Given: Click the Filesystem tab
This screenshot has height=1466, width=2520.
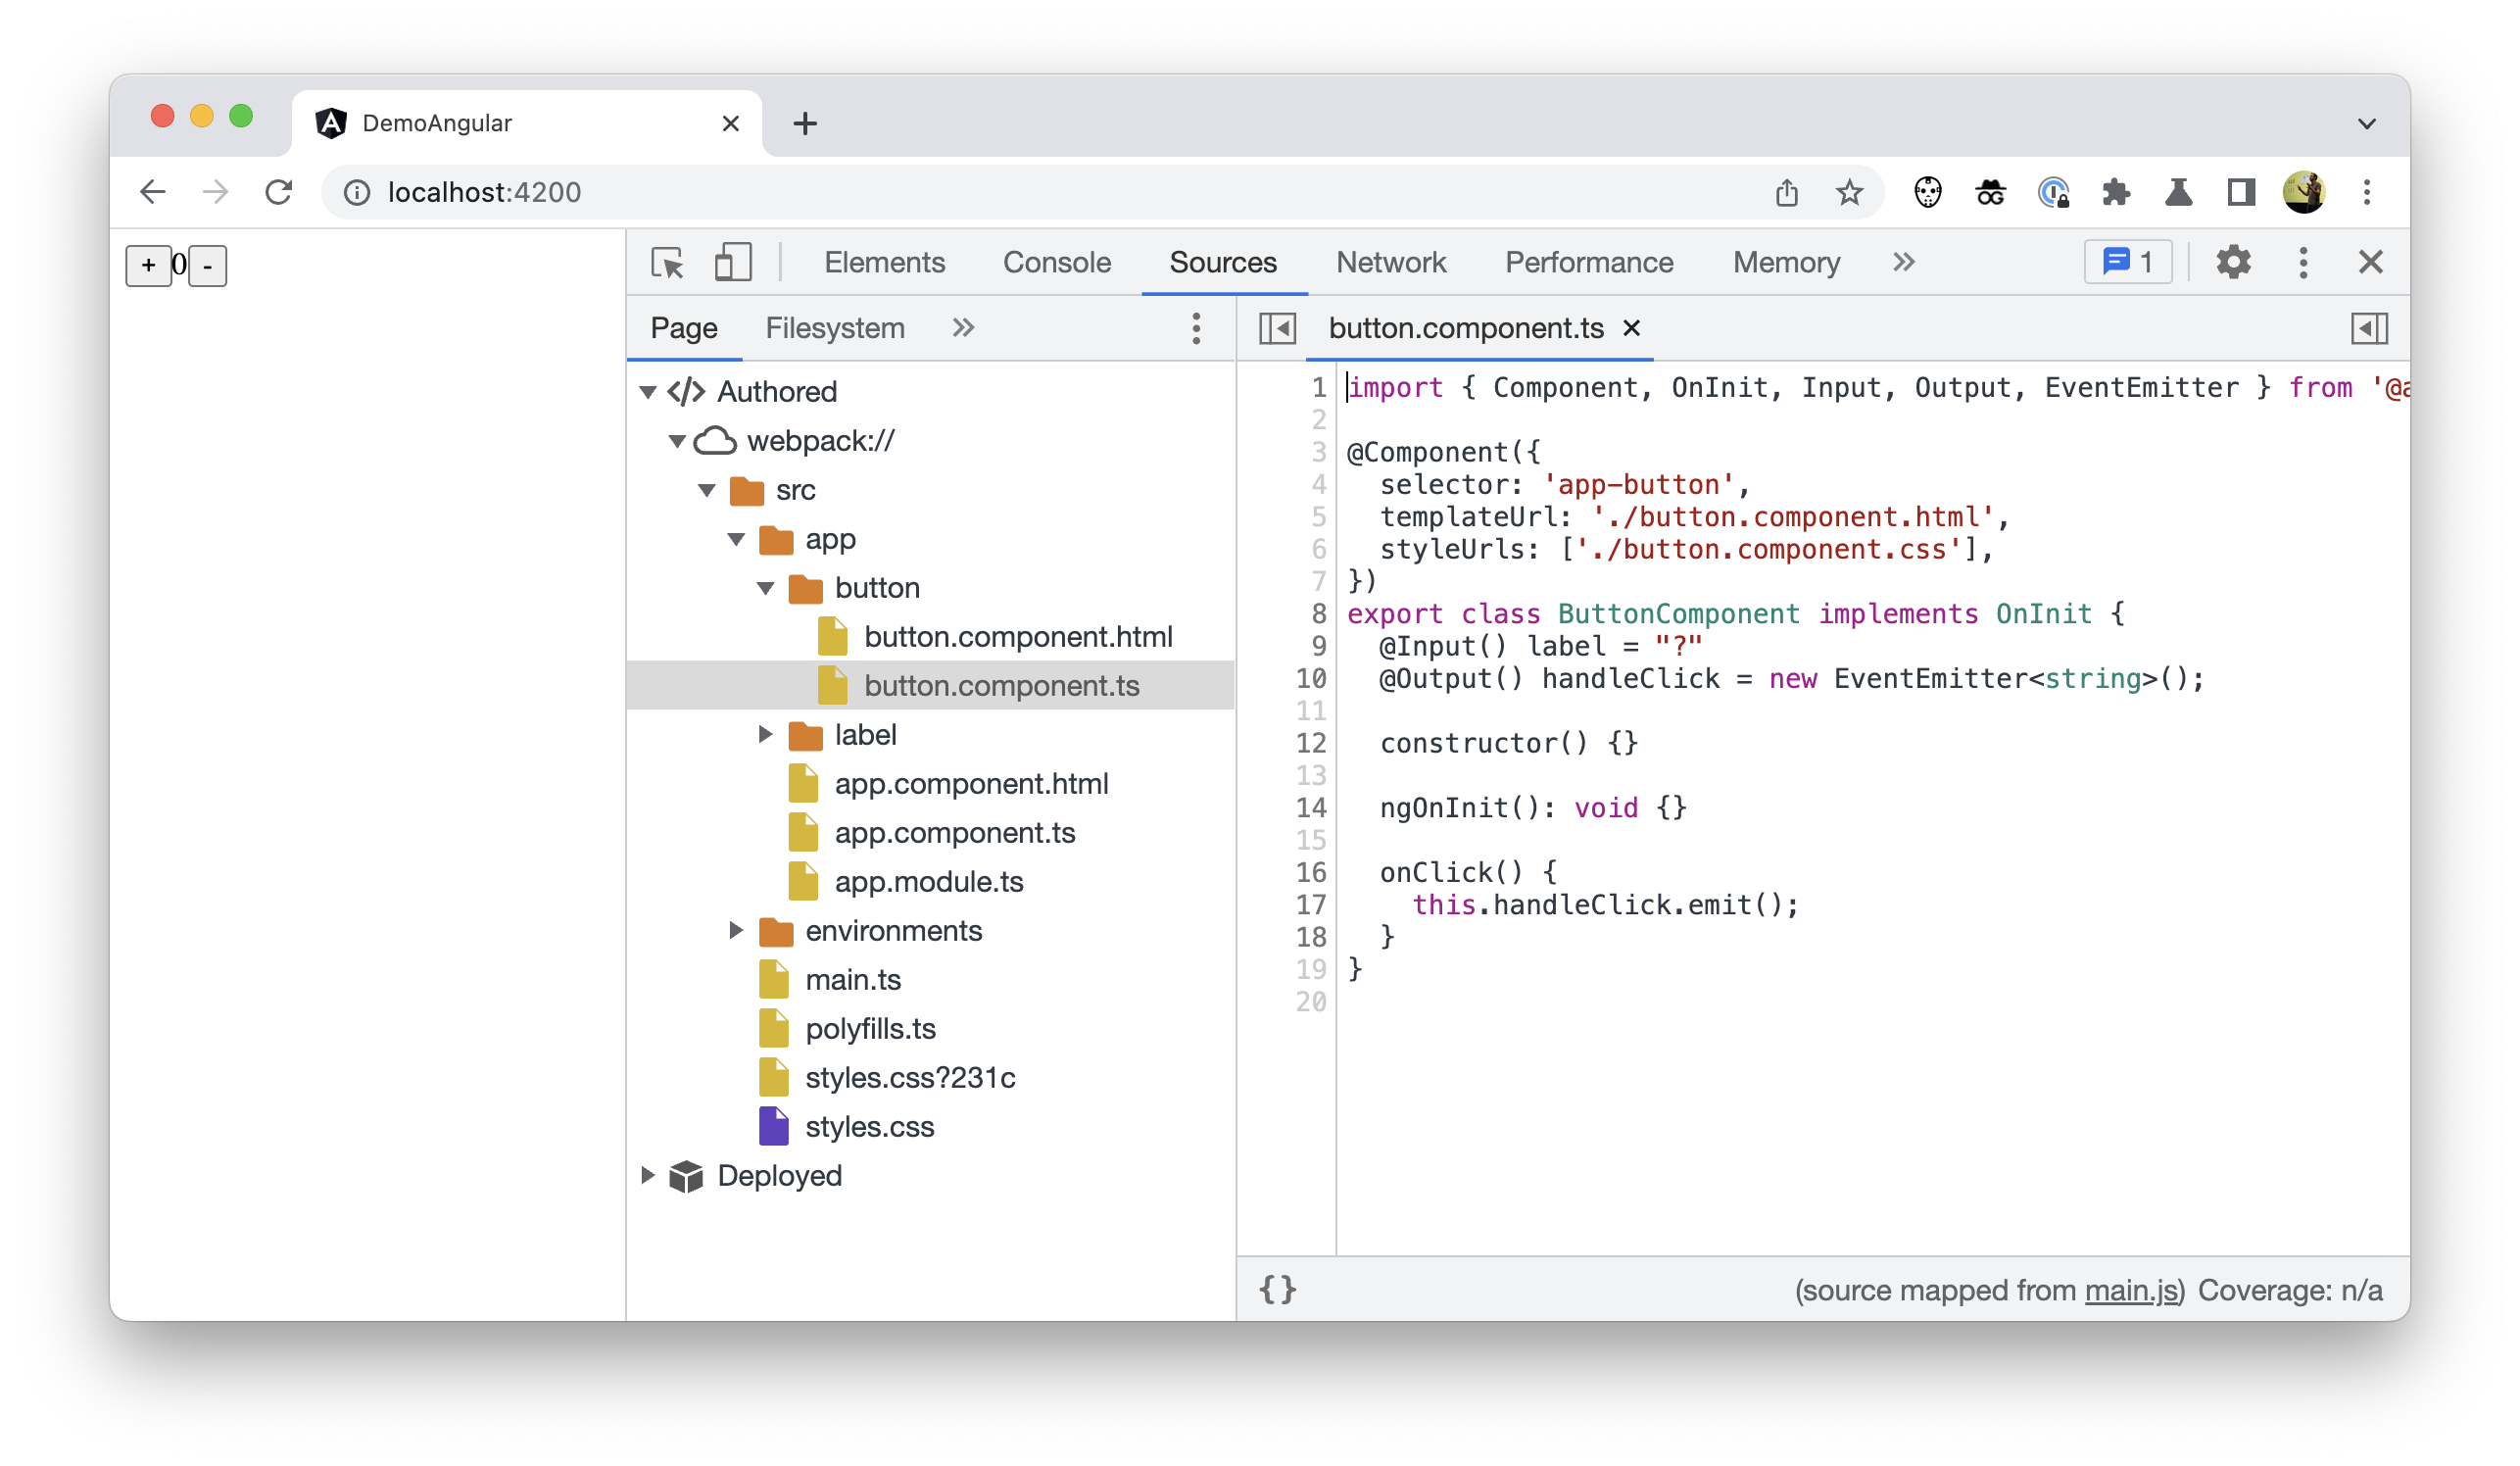Looking at the screenshot, I should point(836,326).
